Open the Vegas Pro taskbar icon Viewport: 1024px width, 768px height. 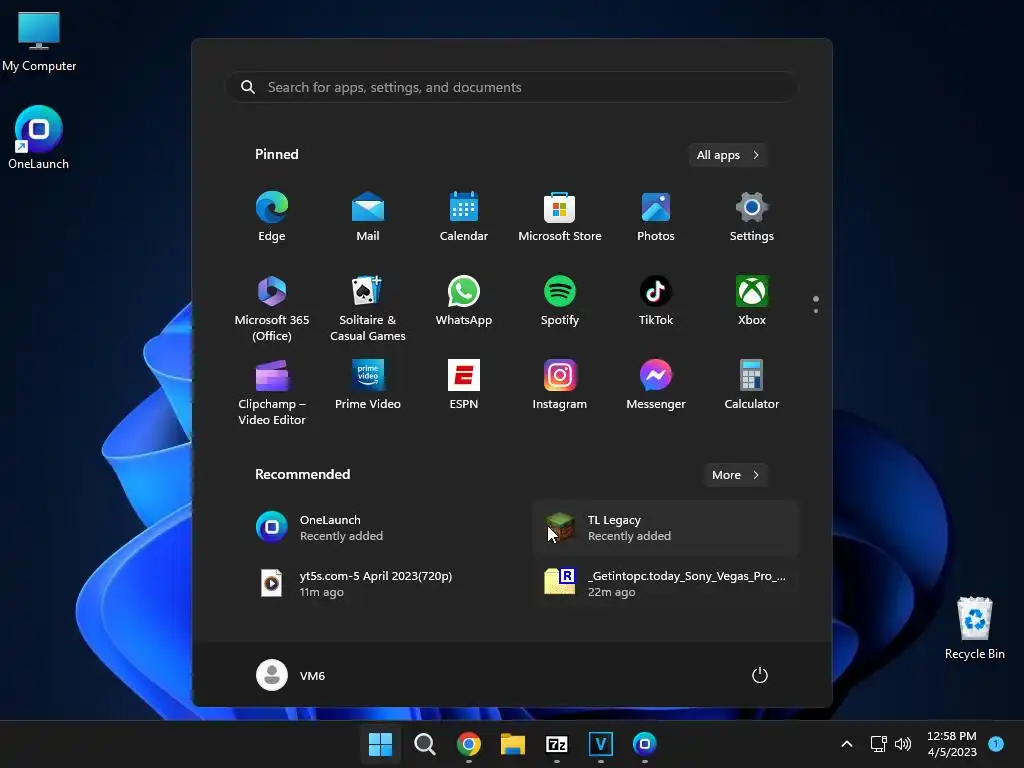601,744
